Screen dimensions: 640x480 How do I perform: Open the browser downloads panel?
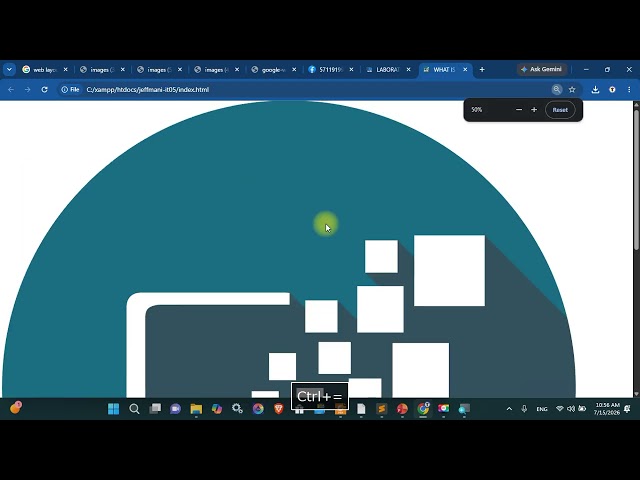(596, 89)
